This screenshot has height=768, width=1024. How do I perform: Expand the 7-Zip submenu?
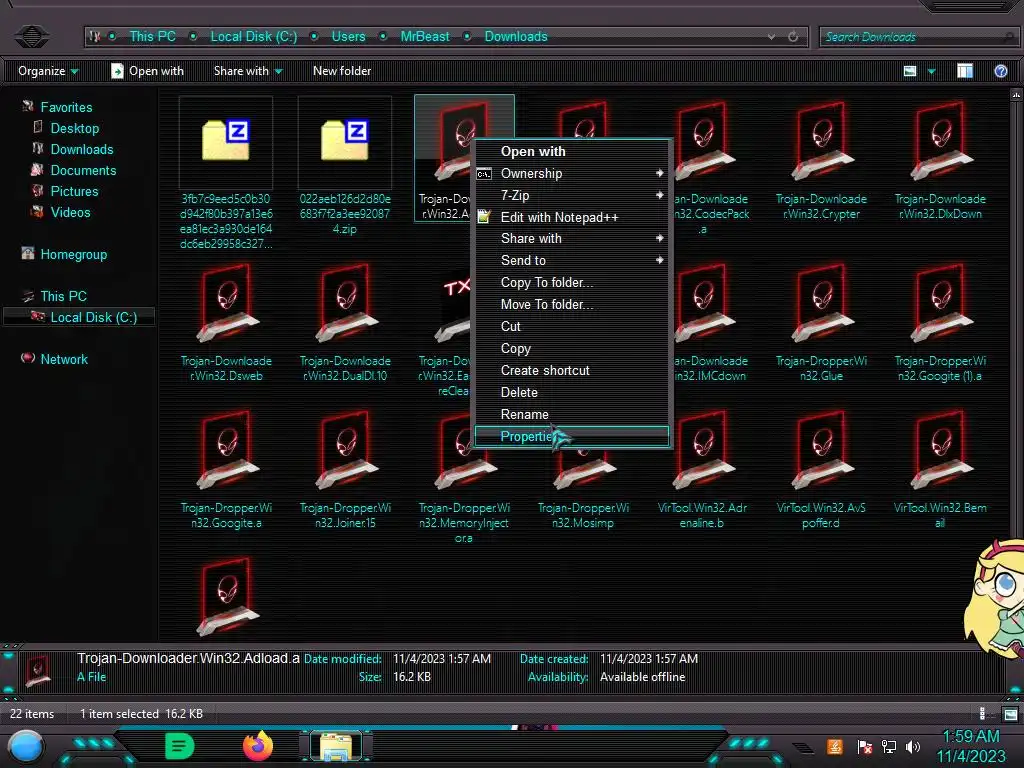(572, 195)
